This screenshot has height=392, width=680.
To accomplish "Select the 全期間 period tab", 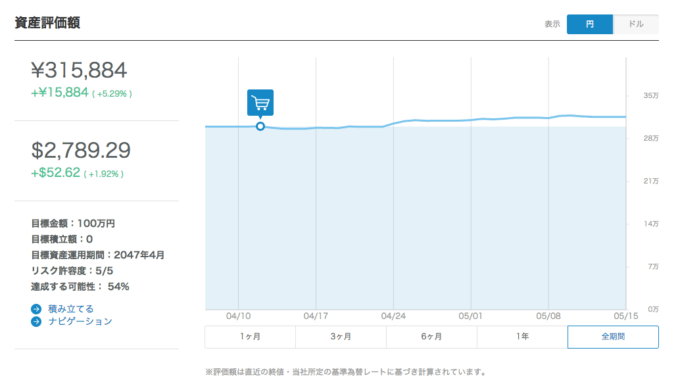I will [613, 337].
